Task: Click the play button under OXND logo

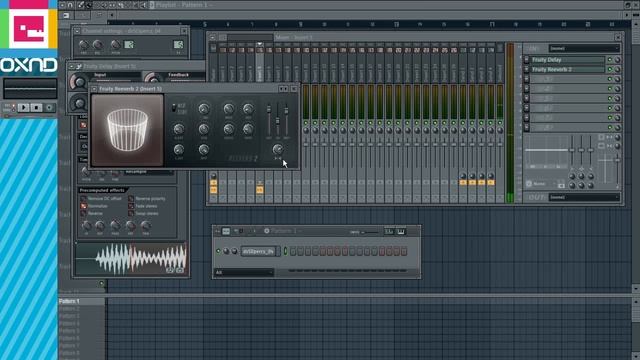Action: click(x=23, y=108)
